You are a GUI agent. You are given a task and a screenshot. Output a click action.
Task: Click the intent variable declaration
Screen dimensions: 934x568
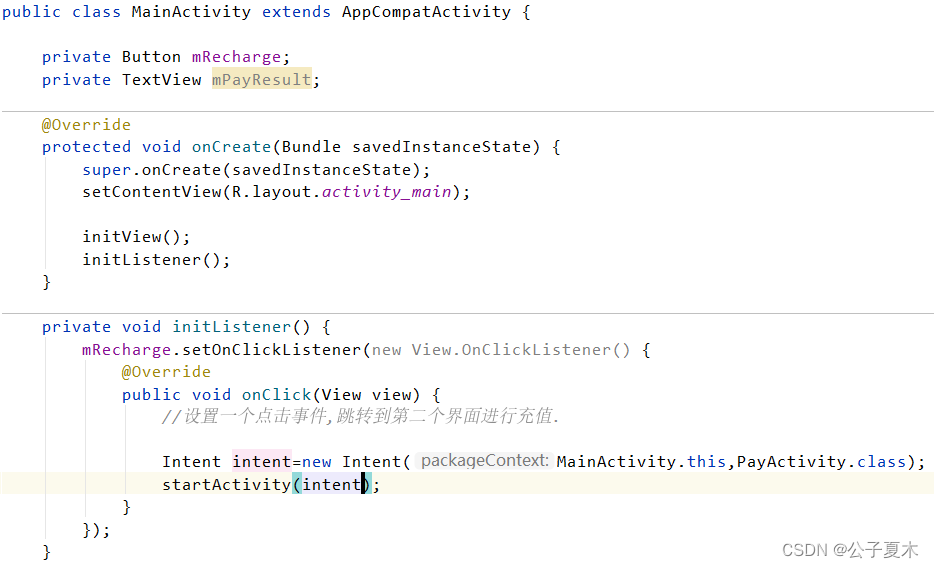pos(261,461)
